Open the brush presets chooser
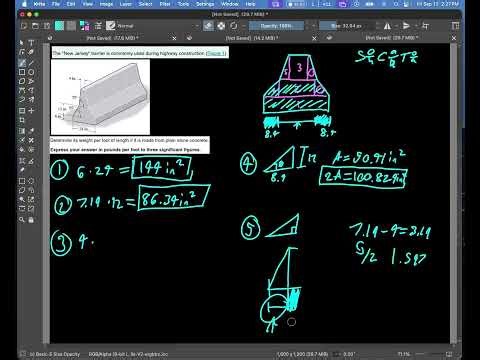The height and width of the screenshot is (360, 480). tap(110, 26)
